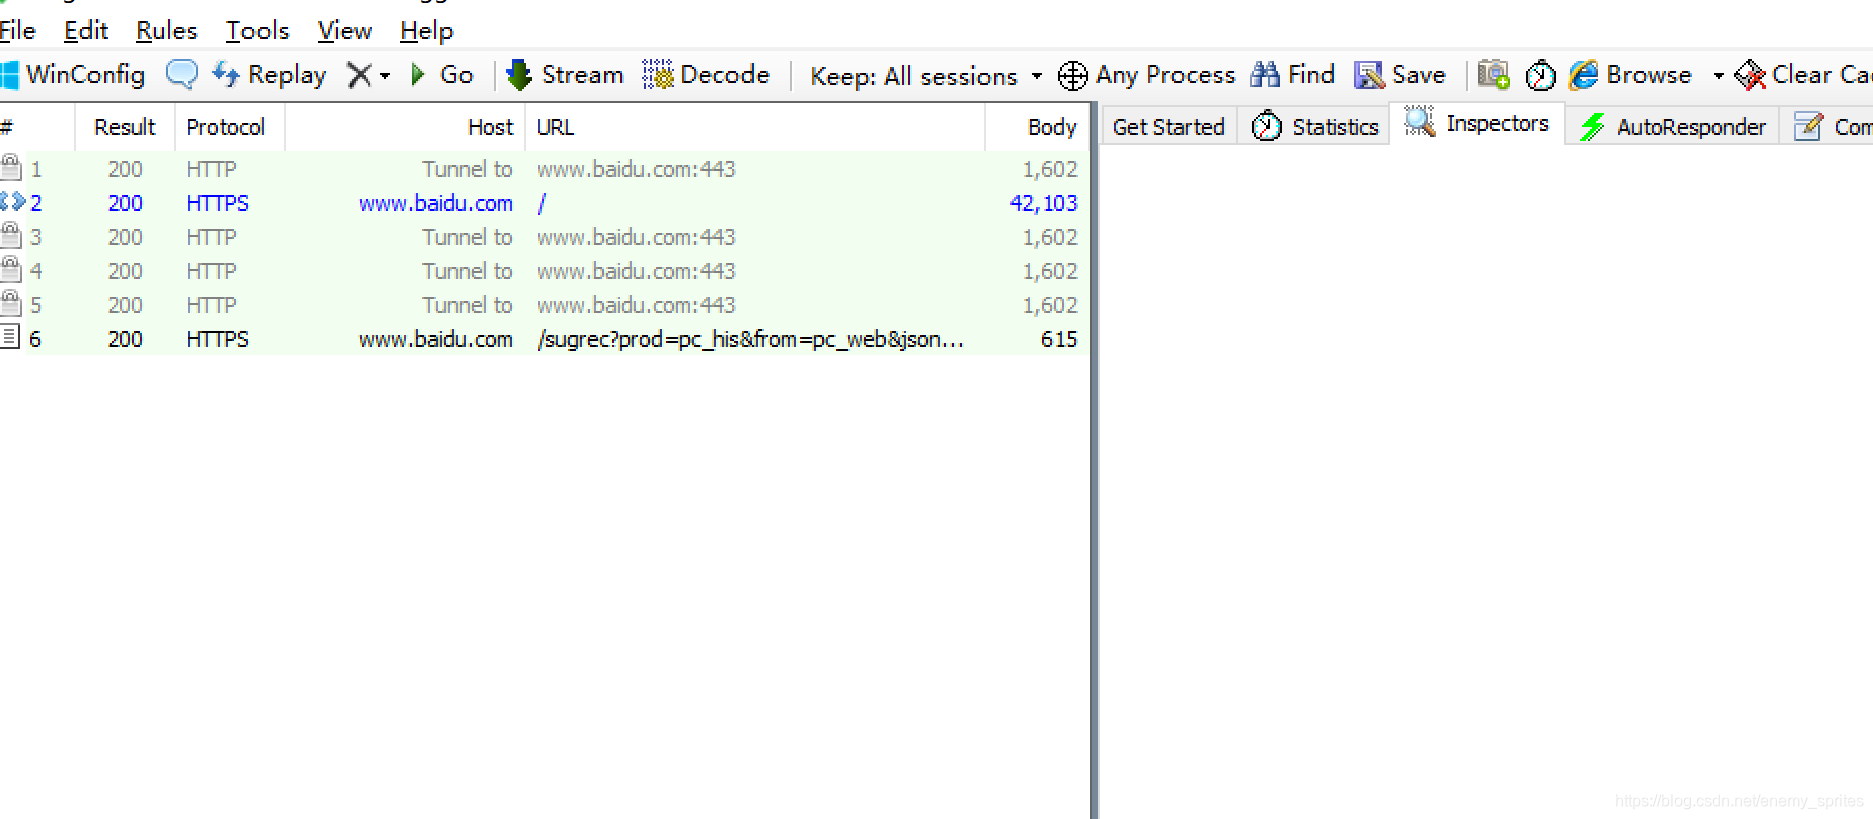Click the Browse Internet Explorer button
This screenshot has height=819, width=1873.
coord(1630,75)
